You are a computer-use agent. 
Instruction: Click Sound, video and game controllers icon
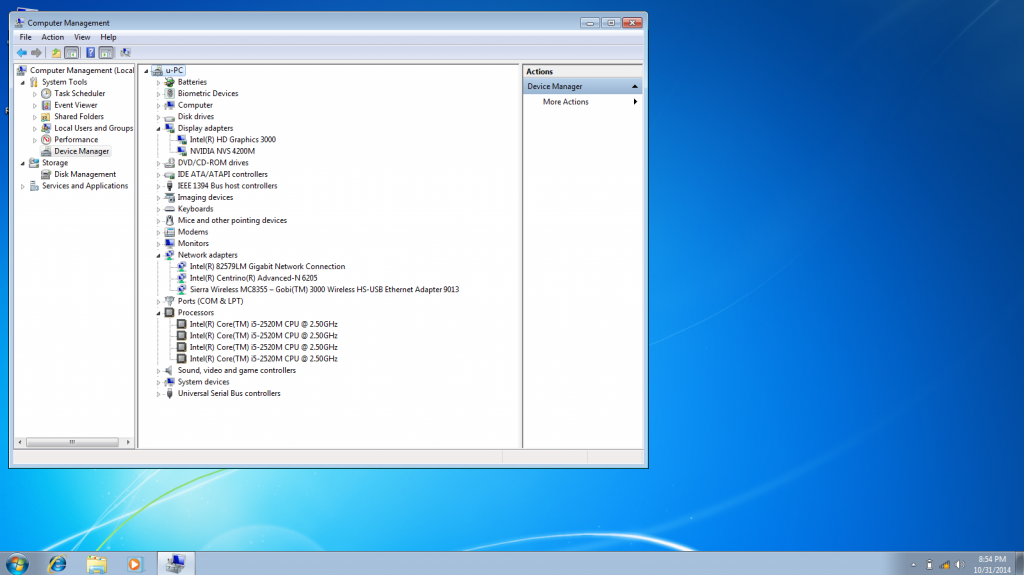point(170,370)
